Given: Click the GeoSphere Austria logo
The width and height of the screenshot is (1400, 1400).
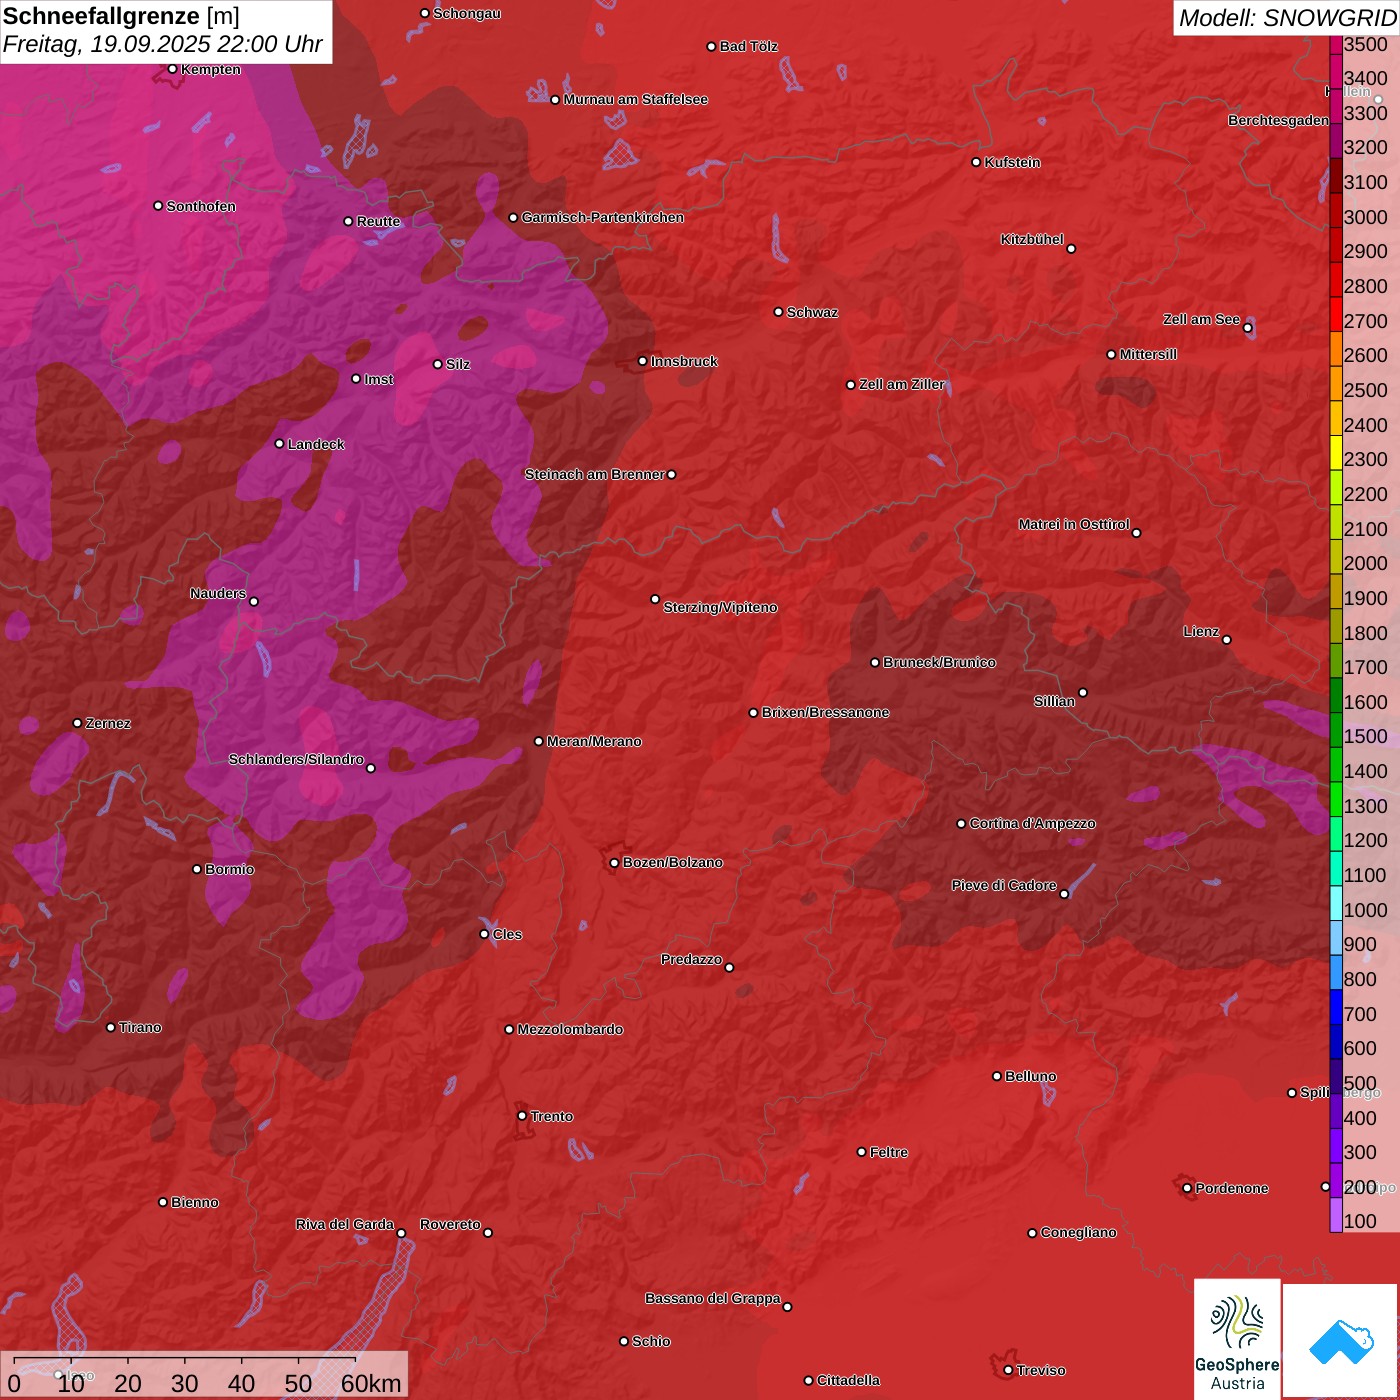Looking at the screenshot, I should tap(1237, 1338).
